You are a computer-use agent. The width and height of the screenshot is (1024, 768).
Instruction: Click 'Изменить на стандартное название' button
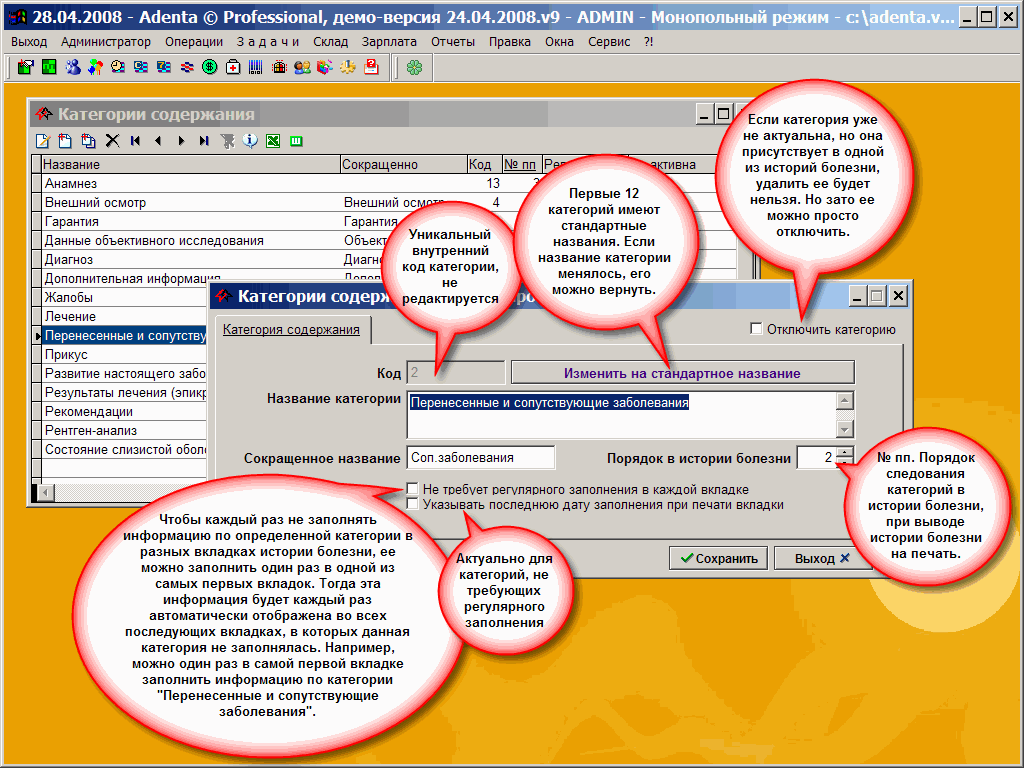(x=682, y=373)
